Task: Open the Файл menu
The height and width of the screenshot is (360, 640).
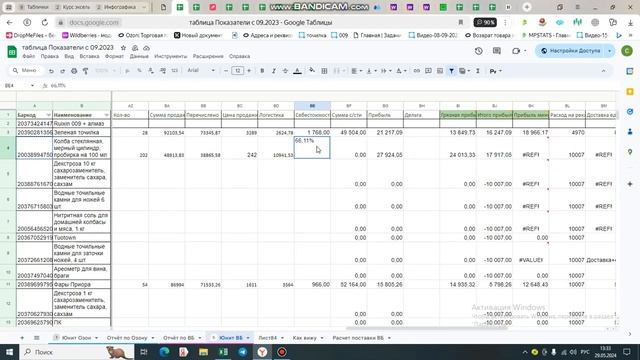Action: (29, 56)
